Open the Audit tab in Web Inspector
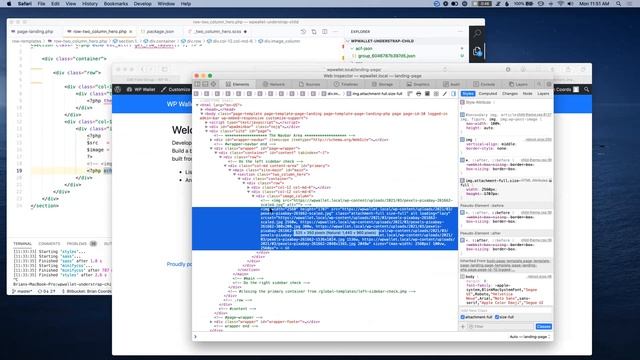 pos(451,84)
